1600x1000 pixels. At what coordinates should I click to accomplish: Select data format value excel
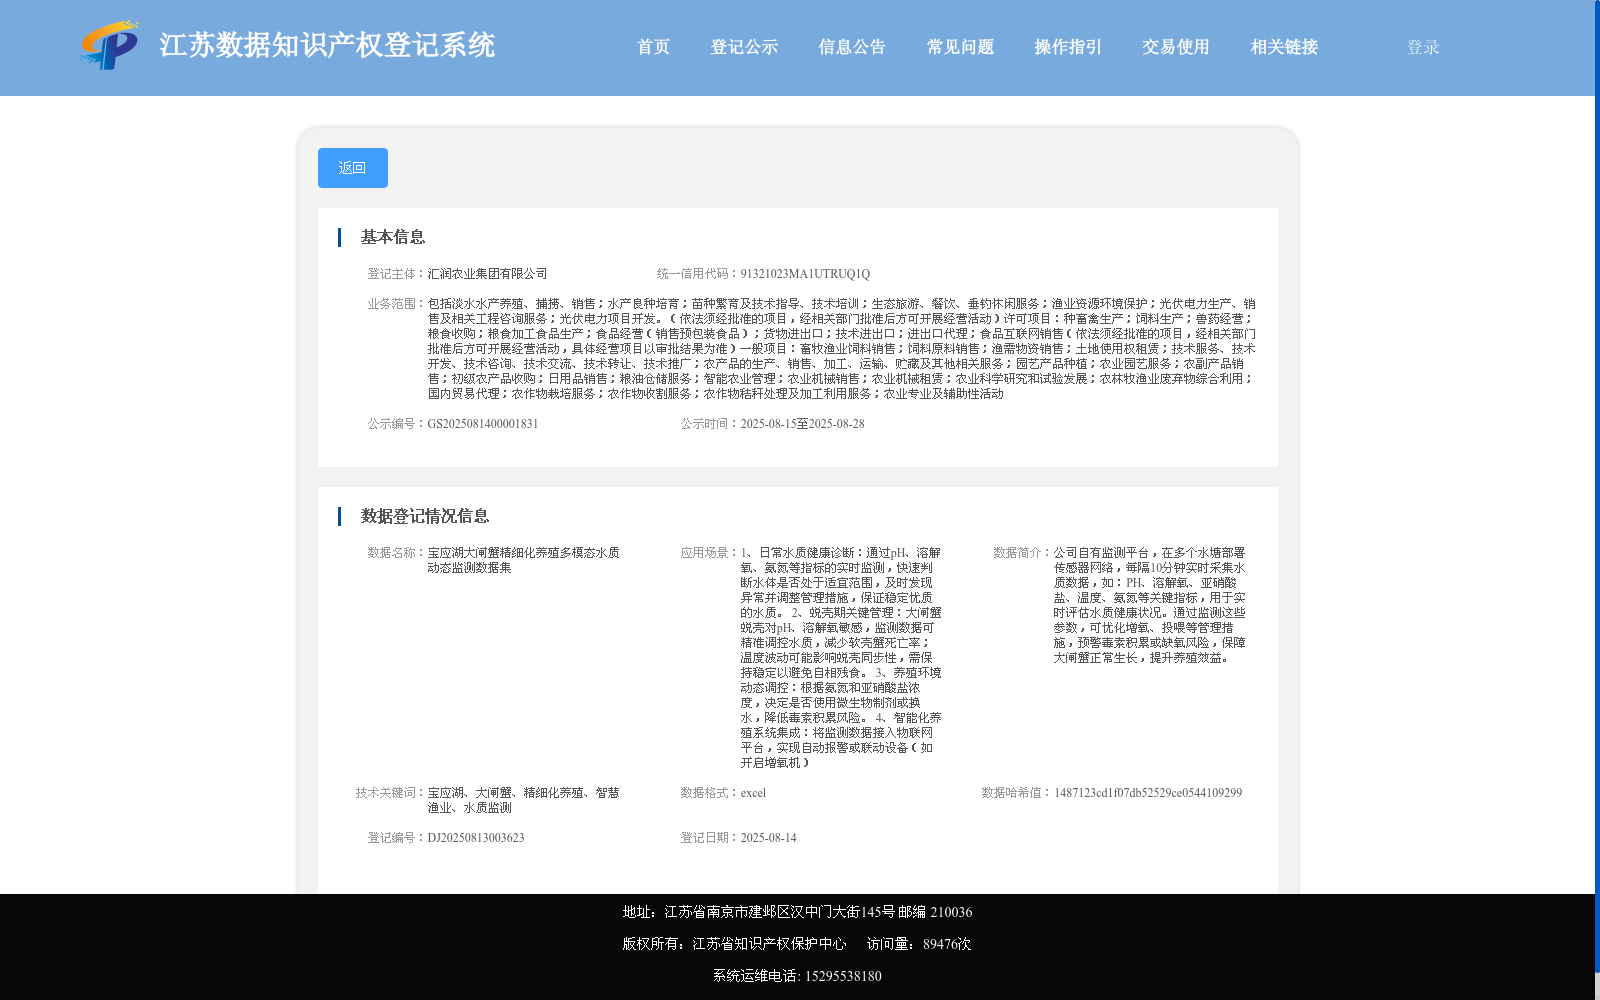pos(753,793)
